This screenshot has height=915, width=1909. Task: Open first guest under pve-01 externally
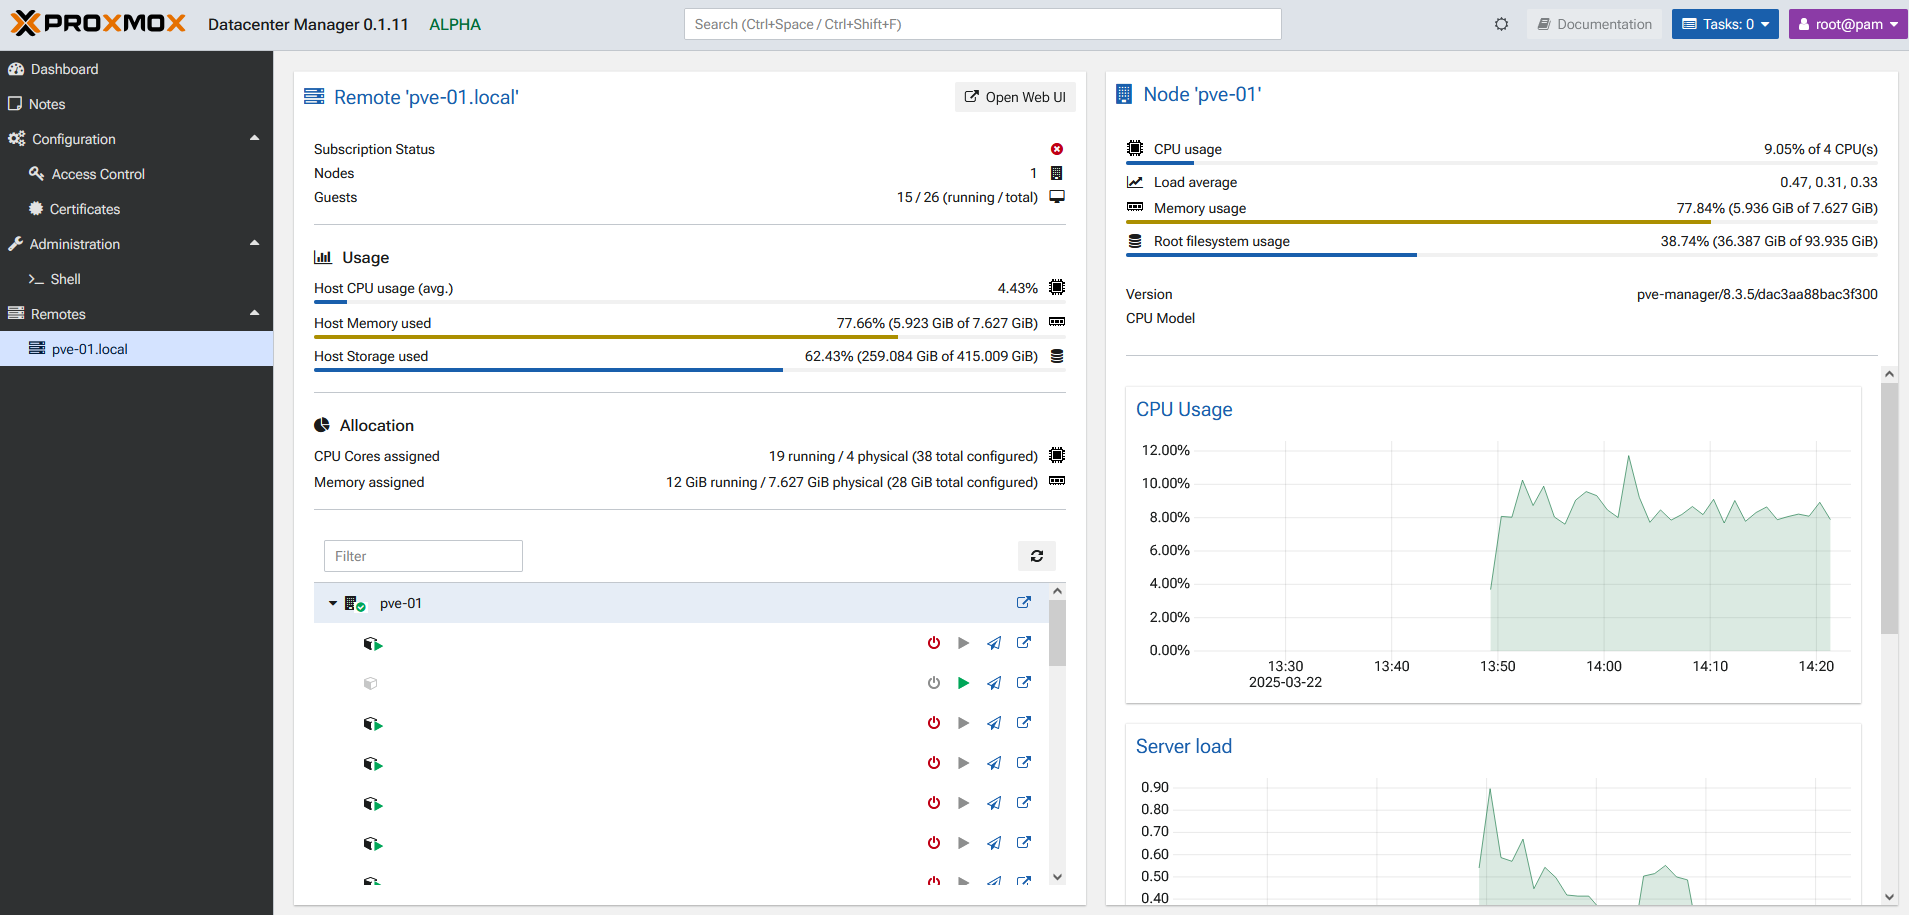(1024, 643)
